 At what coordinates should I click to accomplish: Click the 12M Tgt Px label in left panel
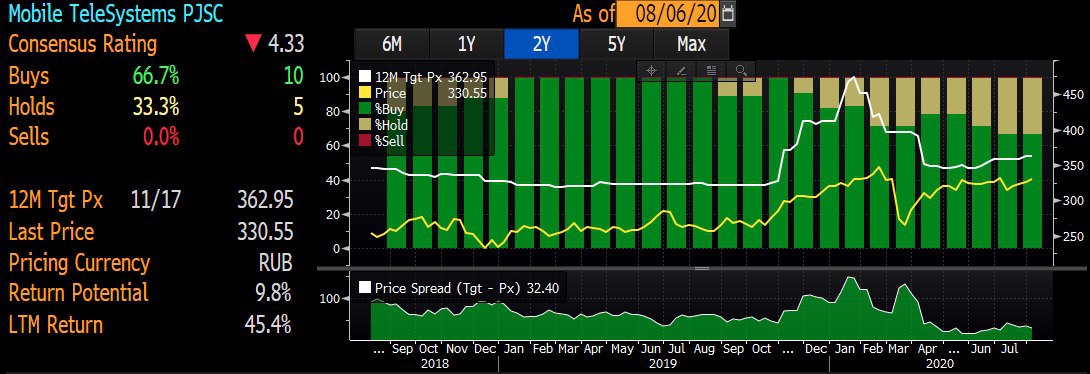(x=56, y=200)
